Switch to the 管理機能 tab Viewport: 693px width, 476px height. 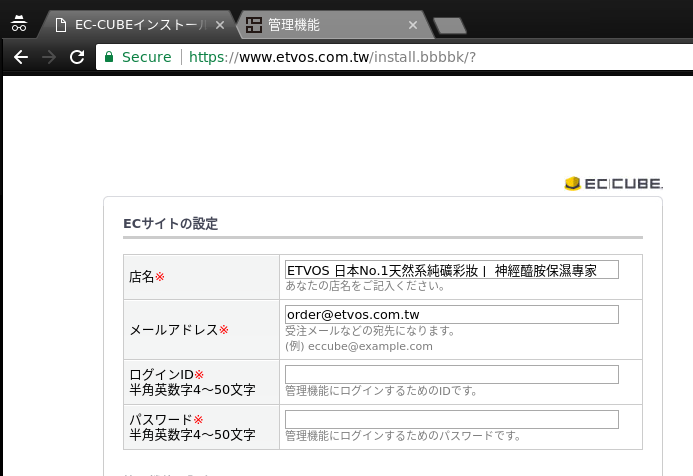(x=334, y=25)
